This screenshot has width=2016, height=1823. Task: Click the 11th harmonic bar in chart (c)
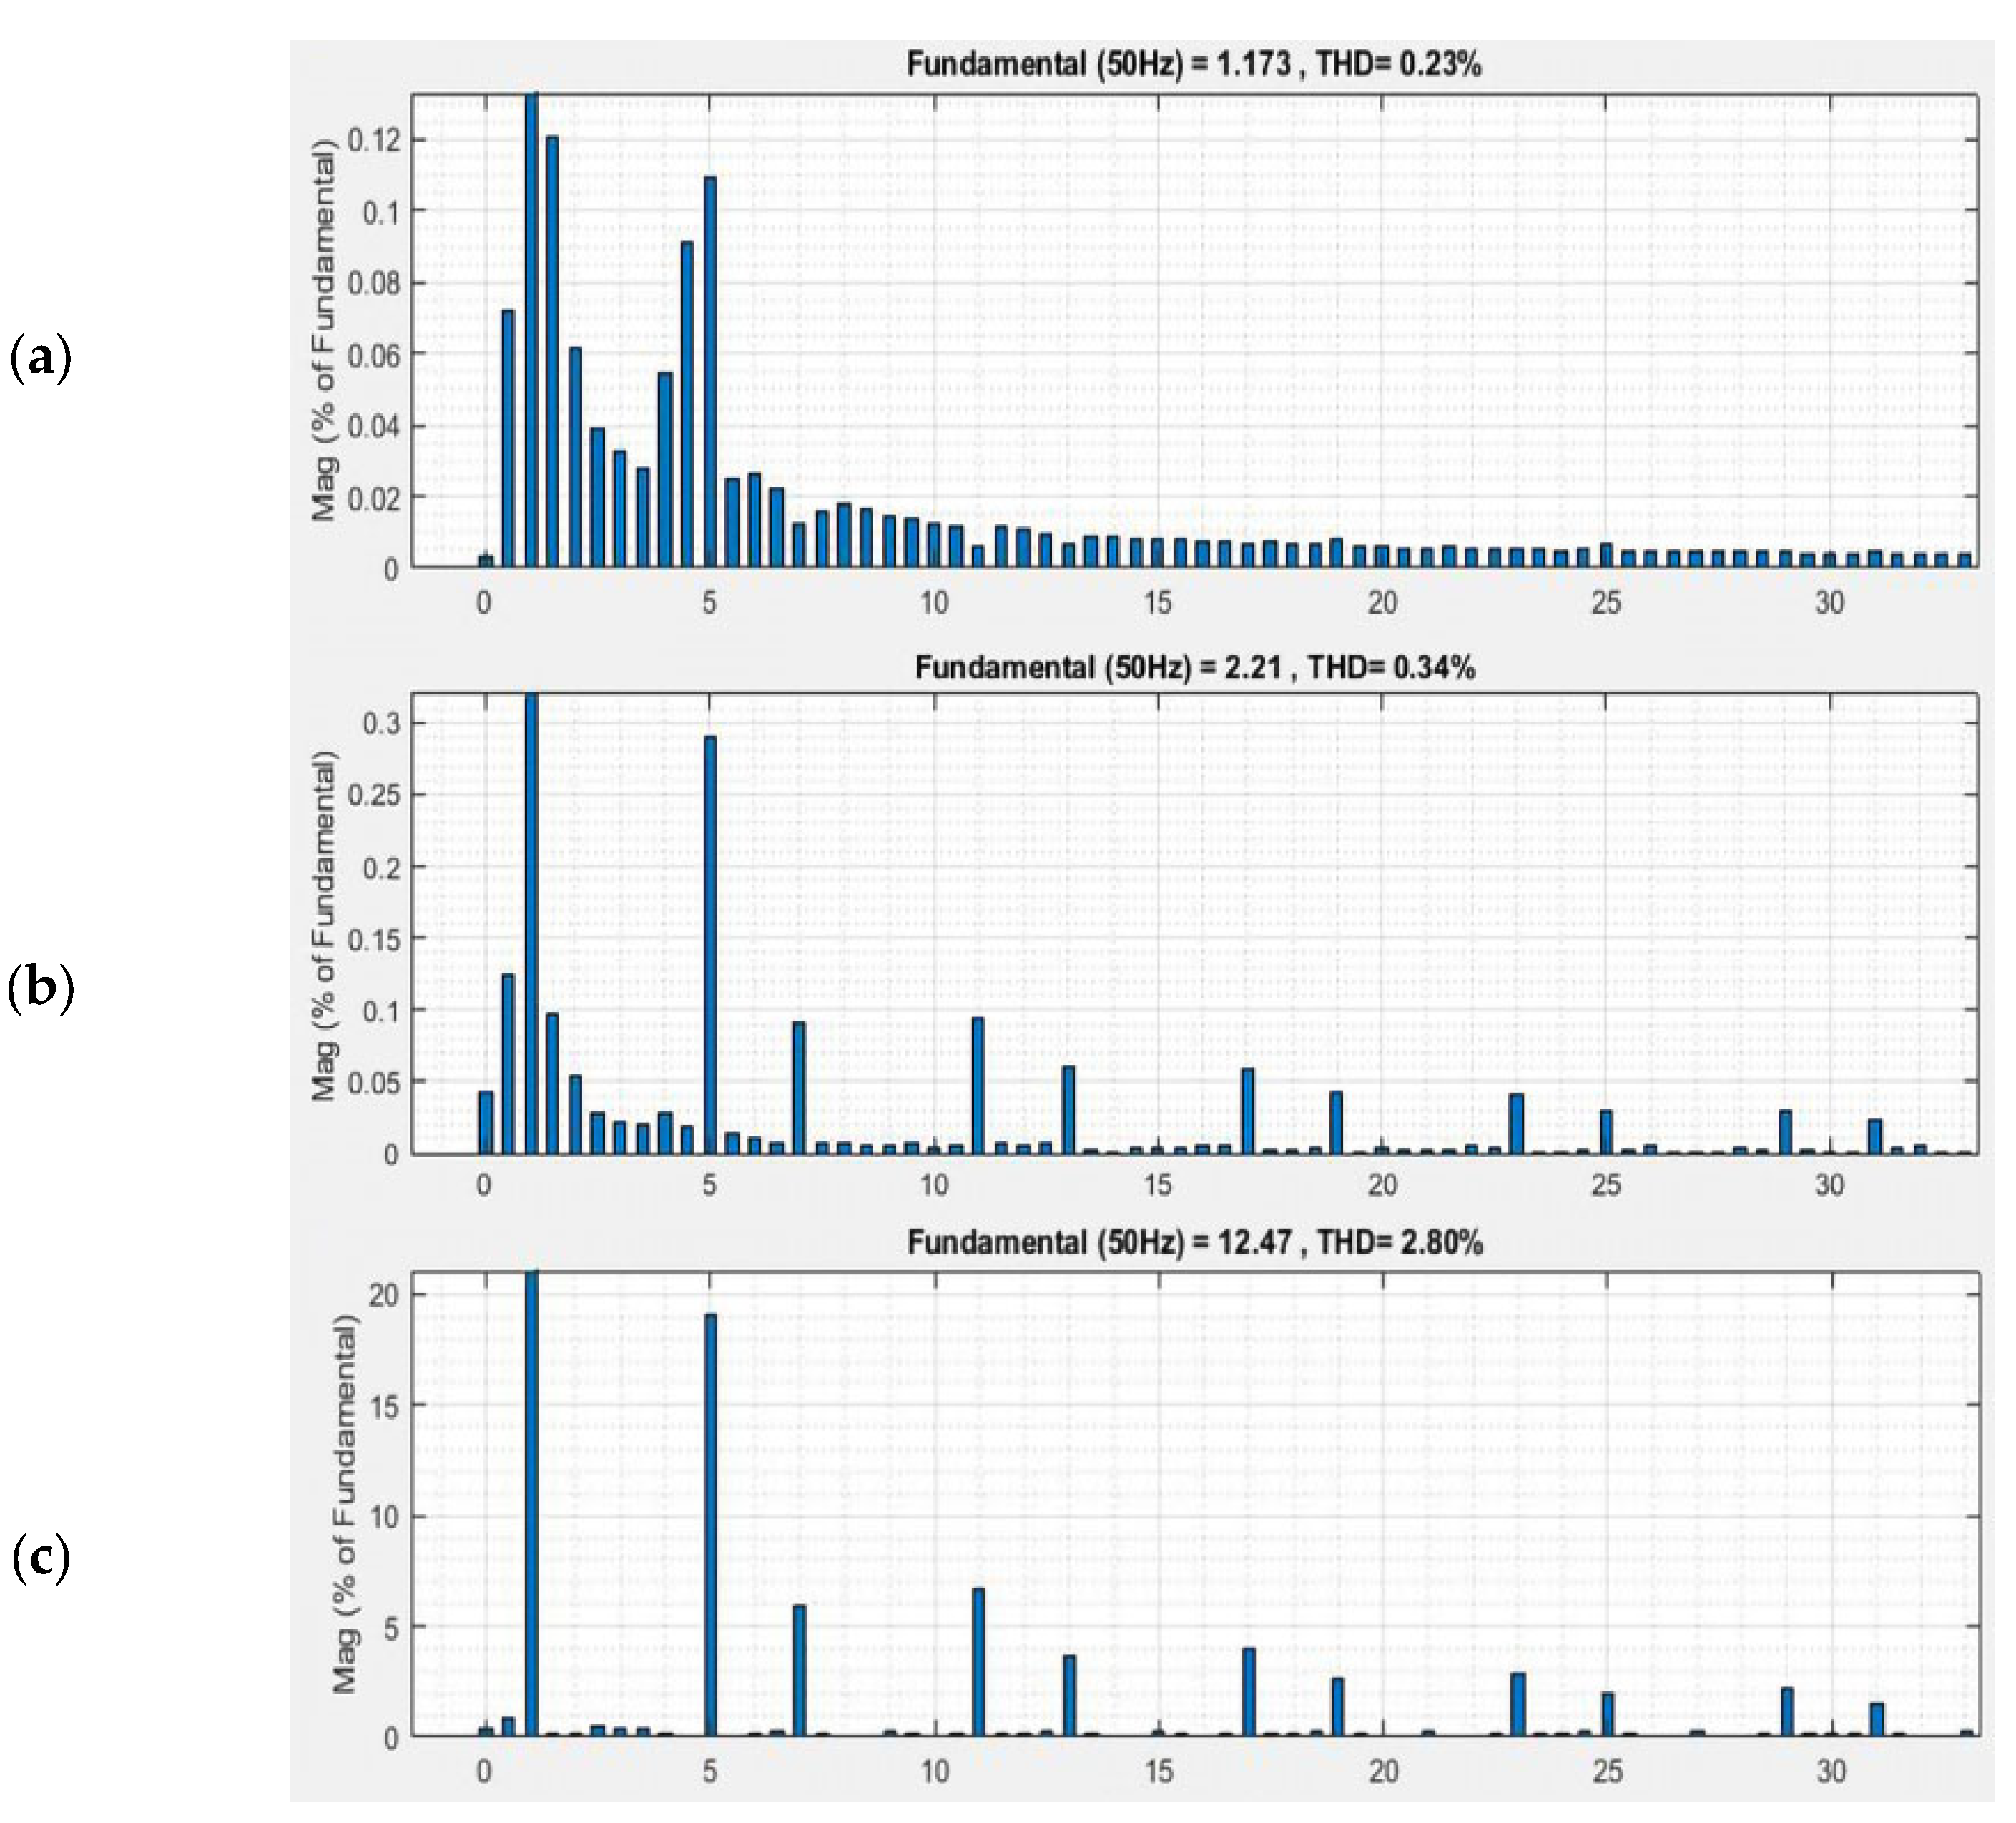point(979,1660)
